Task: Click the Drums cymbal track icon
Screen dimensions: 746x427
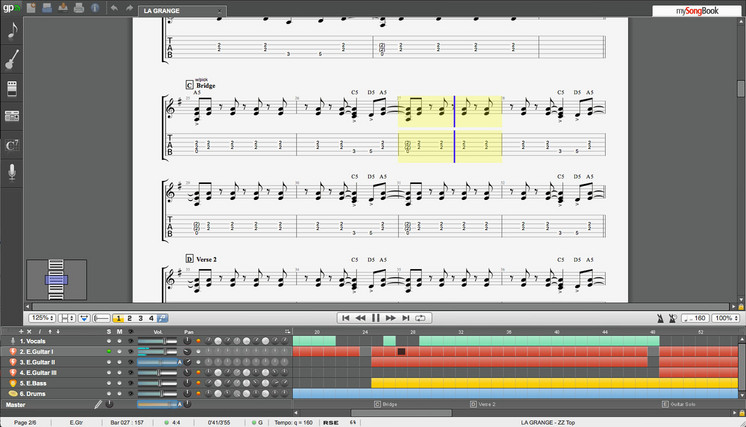Action: tap(13, 394)
